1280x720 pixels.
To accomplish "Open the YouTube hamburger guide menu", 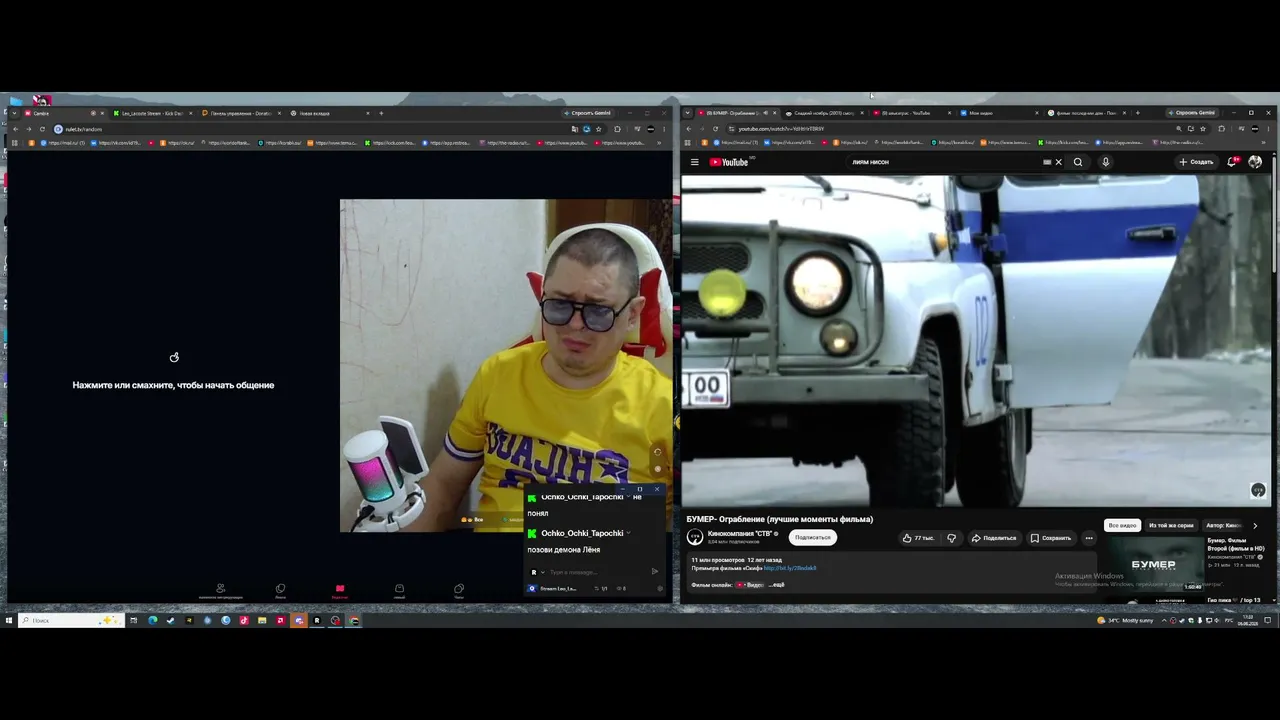I will [x=695, y=162].
